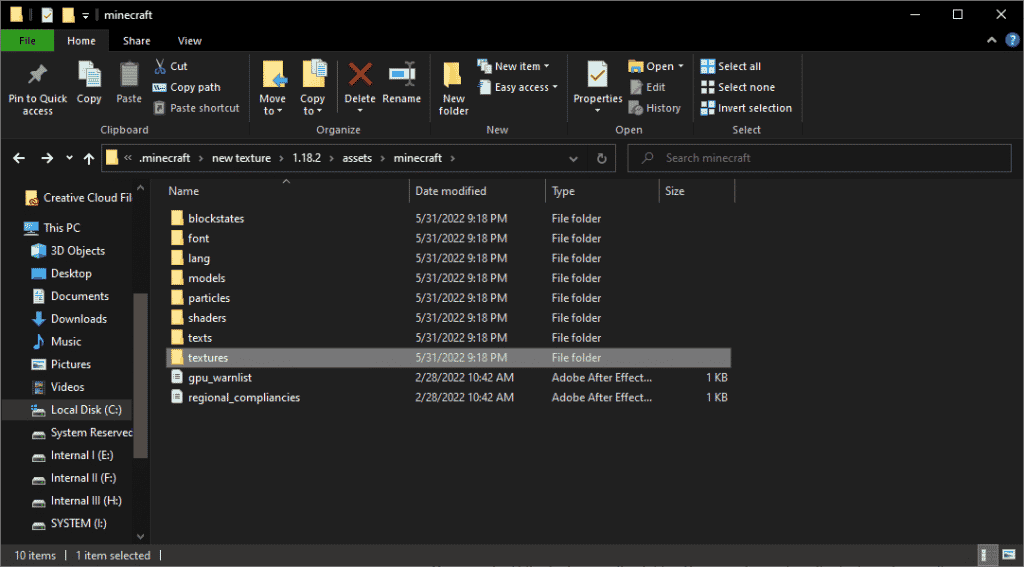Open the Copy to dropdown
Viewport: 1024px width, 567px height.
tap(312, 88)
